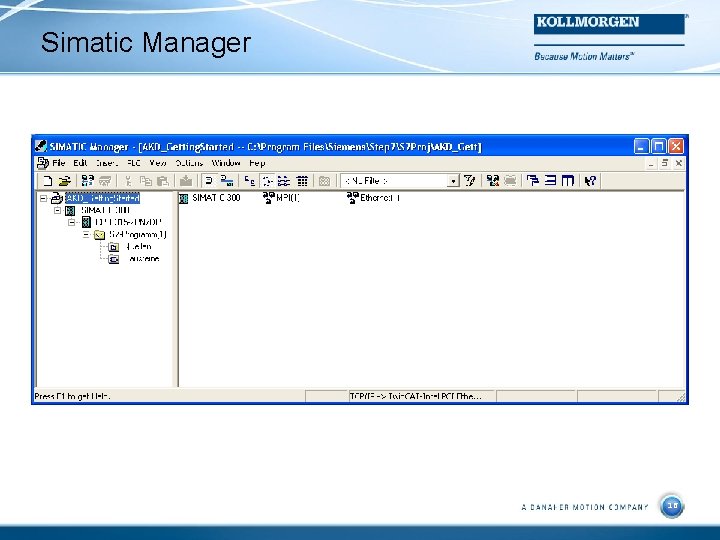Switch to List view icon
This screenshot has width=720, height=540.
point(284,181)
